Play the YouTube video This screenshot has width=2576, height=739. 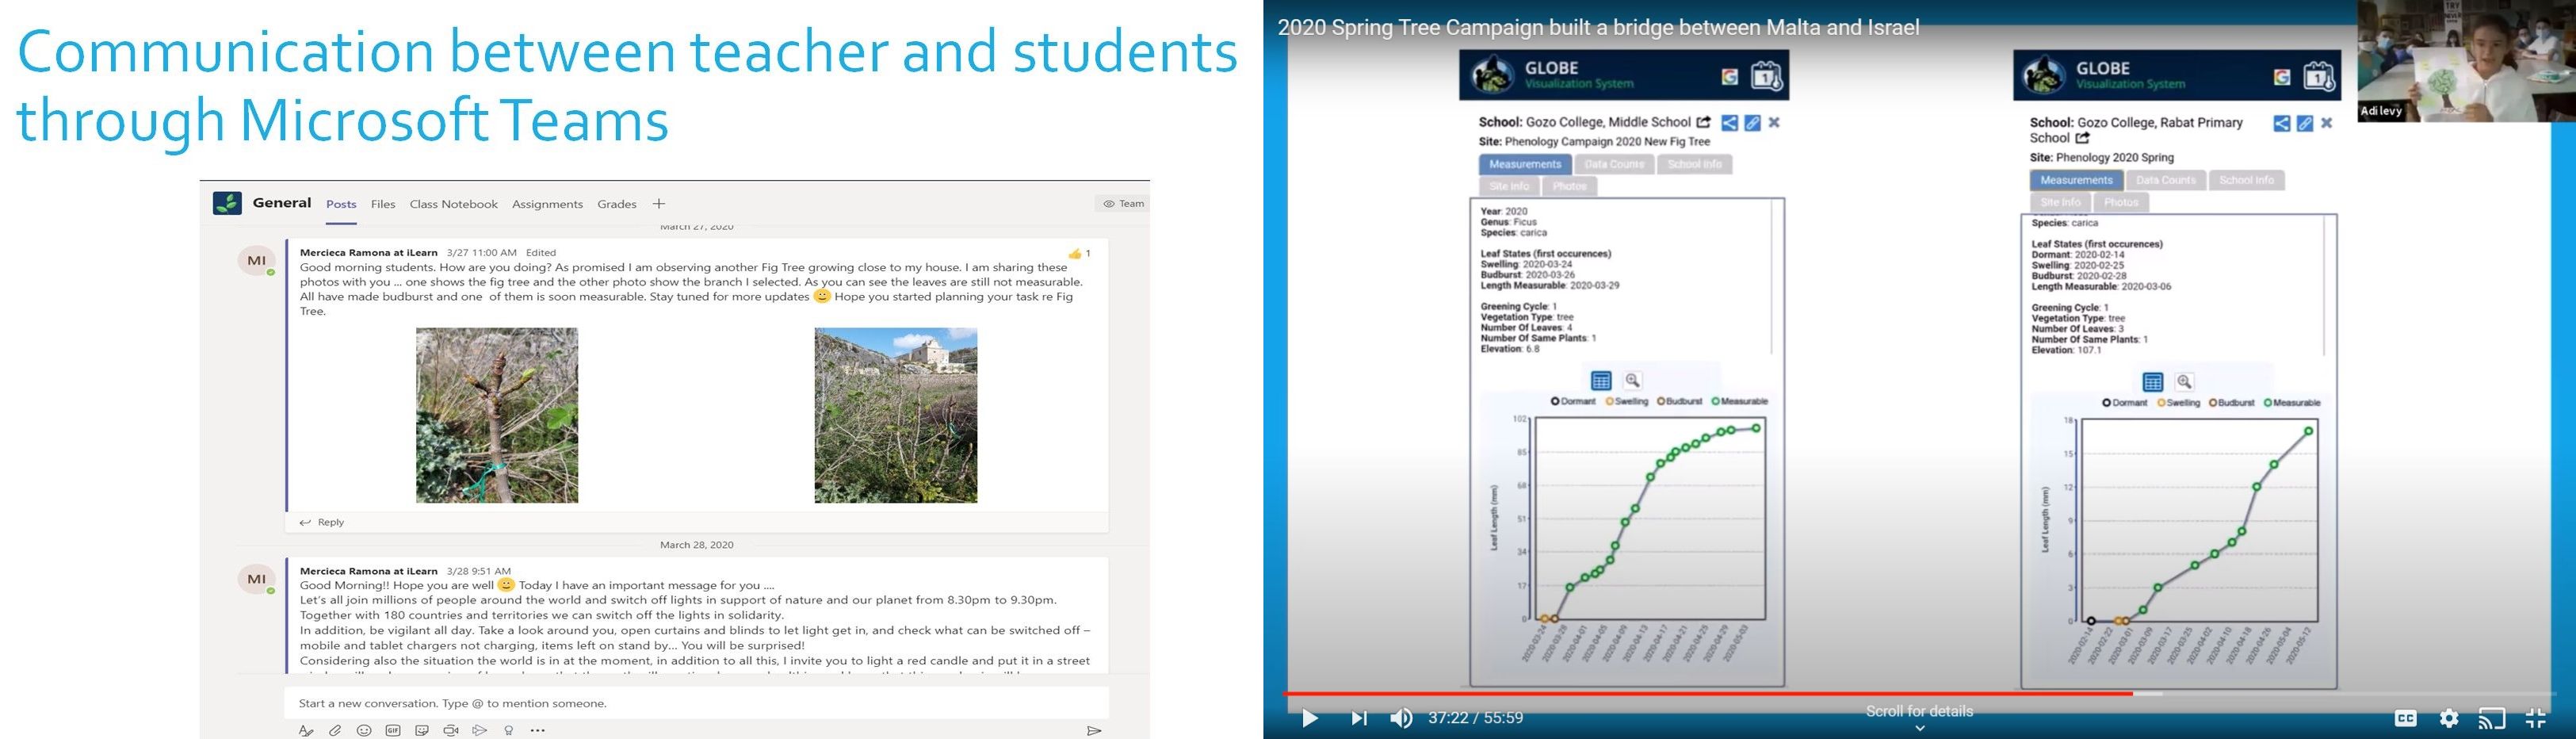click(x=1309, y=718)
